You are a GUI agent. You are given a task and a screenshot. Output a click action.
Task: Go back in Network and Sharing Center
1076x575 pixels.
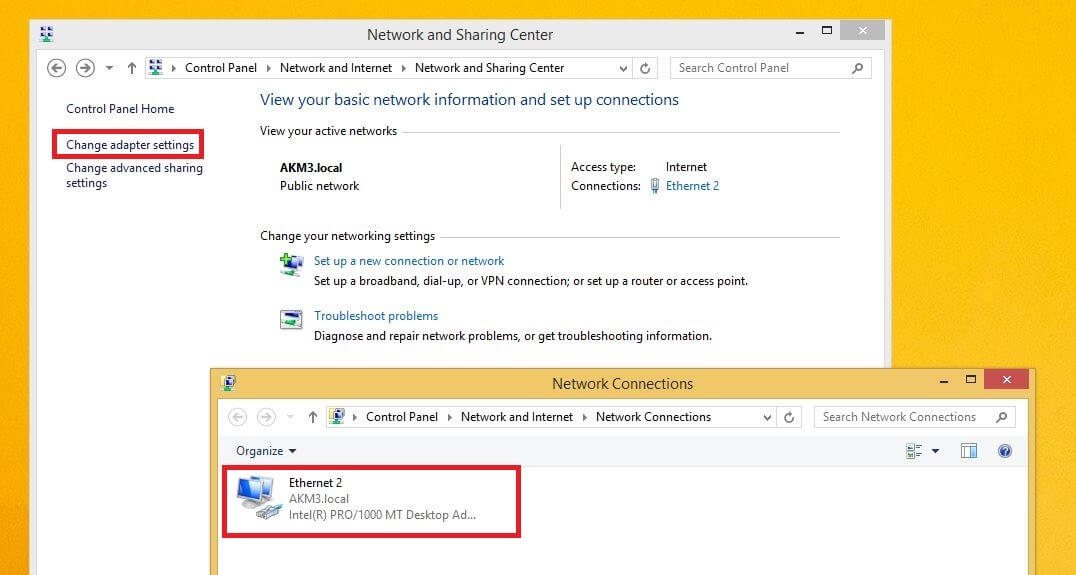pos(56,68)
